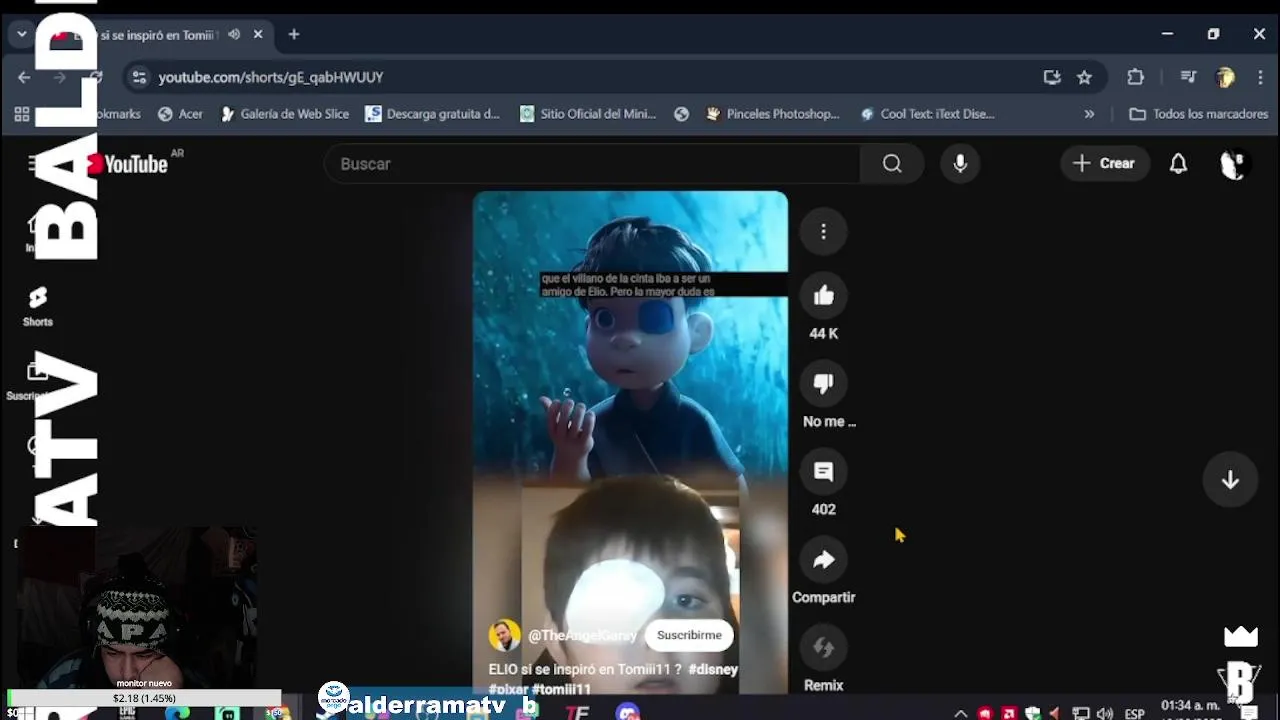Screen dimensions: 1280x720
Task: Open Sitio Oficial del Mini bookmark
Action: [x=588, y=114]
